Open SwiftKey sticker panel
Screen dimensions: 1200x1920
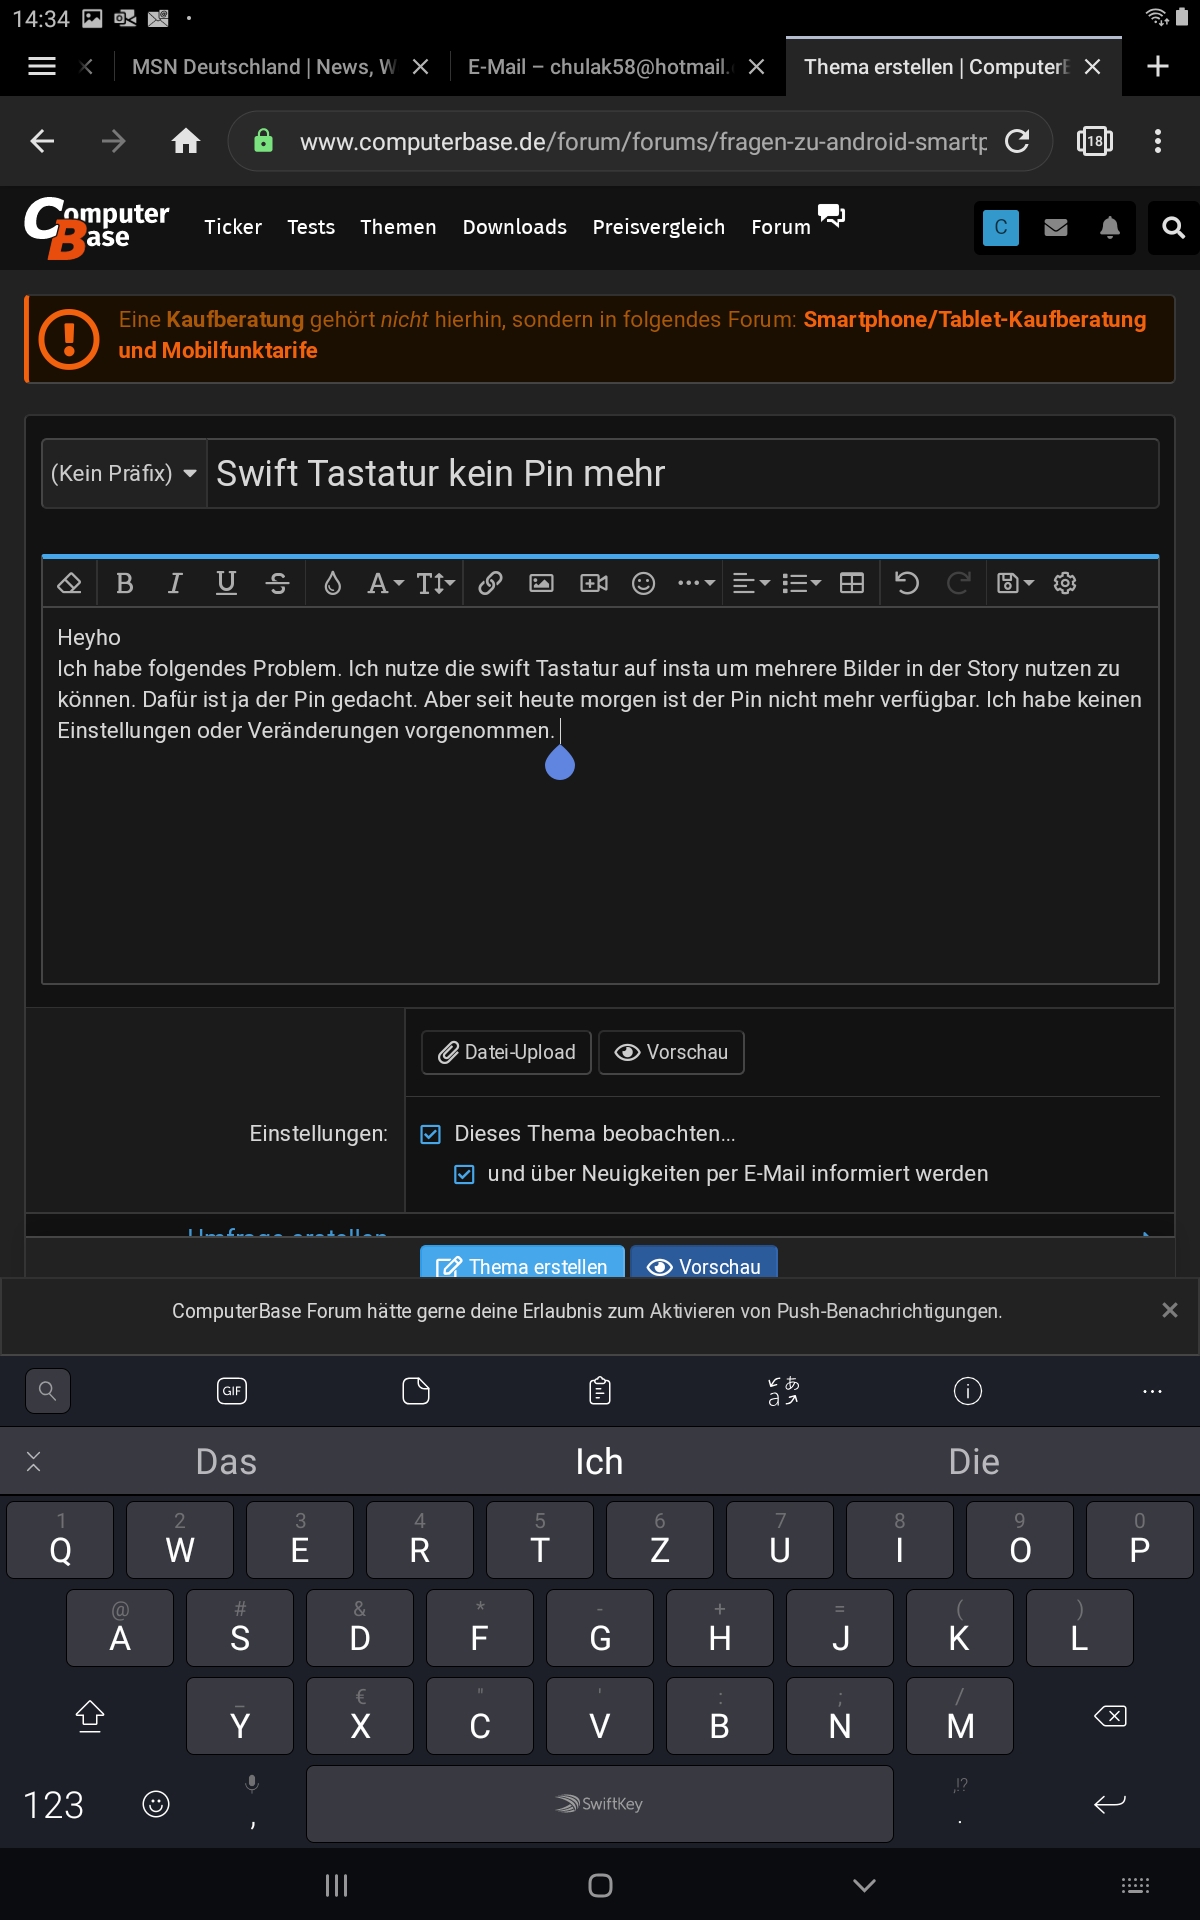416,1391
